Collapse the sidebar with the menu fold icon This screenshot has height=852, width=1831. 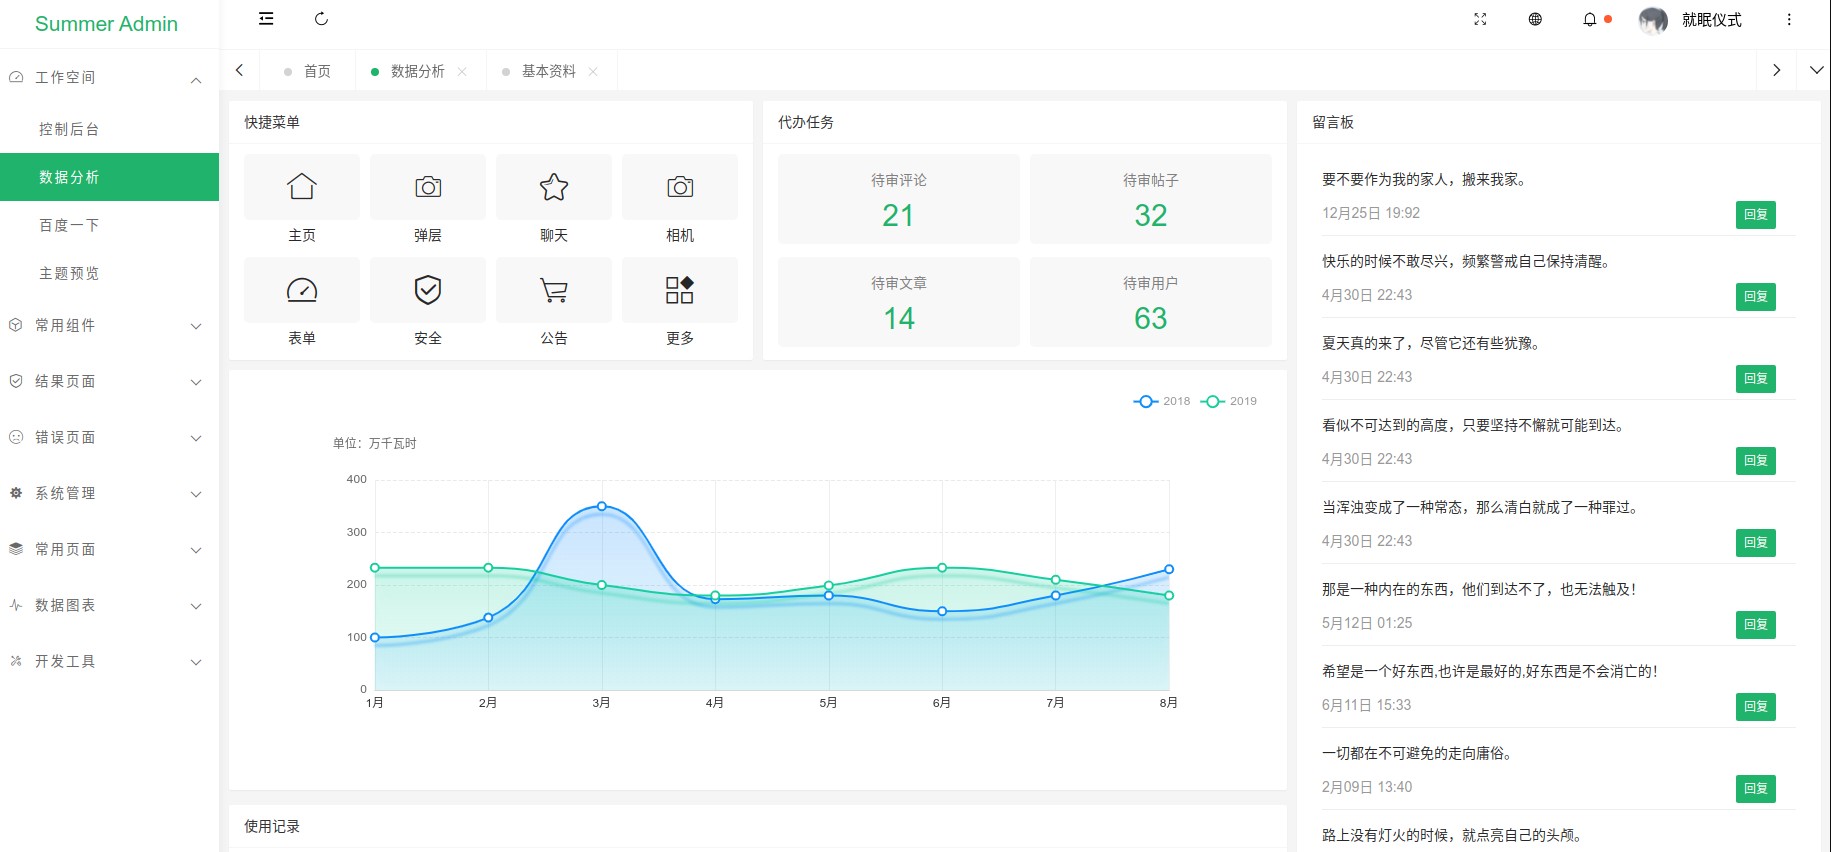coord(266,19)
